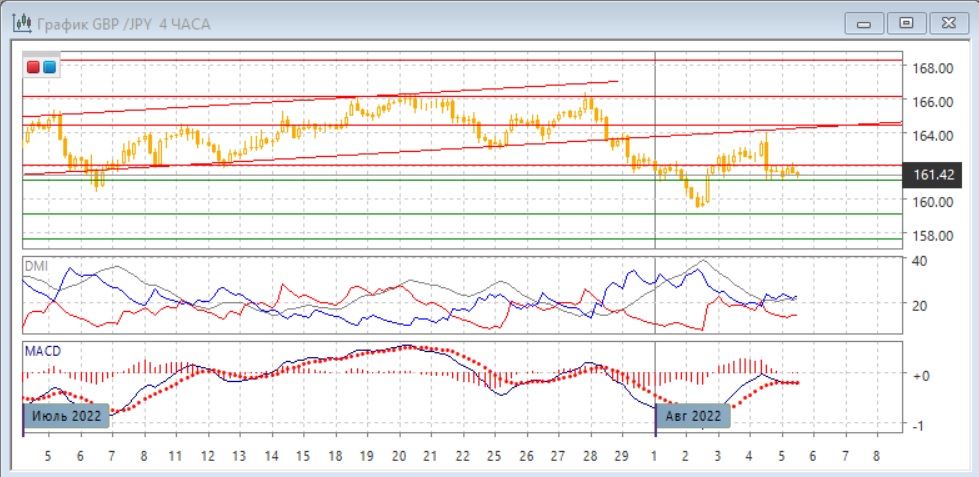The height and width of the screenshot is (477, 979).
Task: Click the Авг 2022 month marker
Action: [x=692, y=415]
